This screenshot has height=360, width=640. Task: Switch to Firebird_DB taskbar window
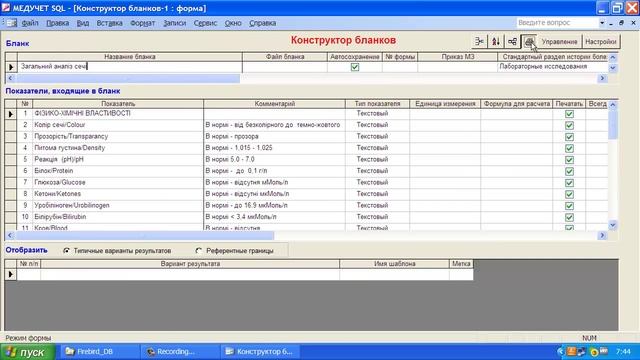pyautogui.click(x=99, y=351)
